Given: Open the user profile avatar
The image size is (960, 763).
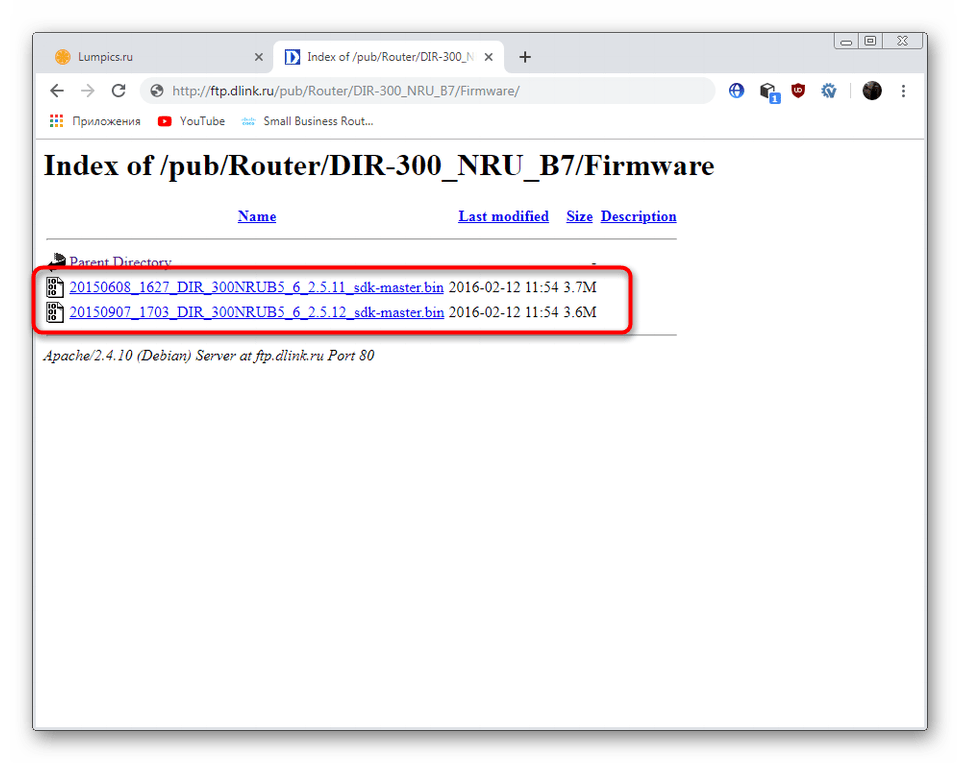Looking at the screenshot, I should pos(872,91).
